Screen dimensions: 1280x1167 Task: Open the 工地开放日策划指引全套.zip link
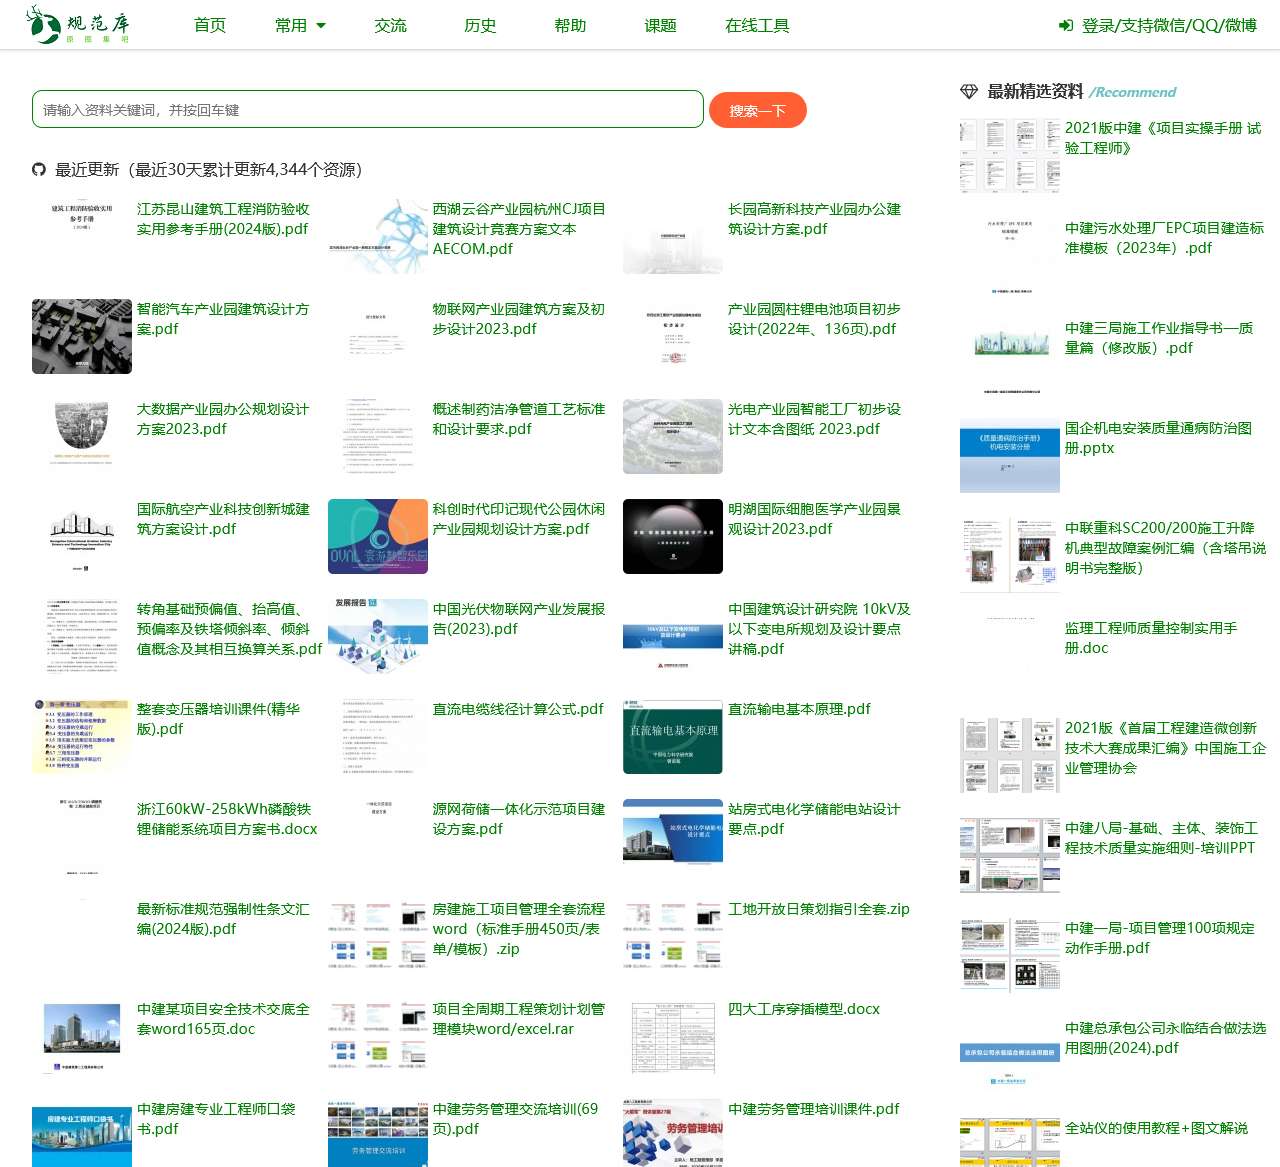click(x=818, y=909)
